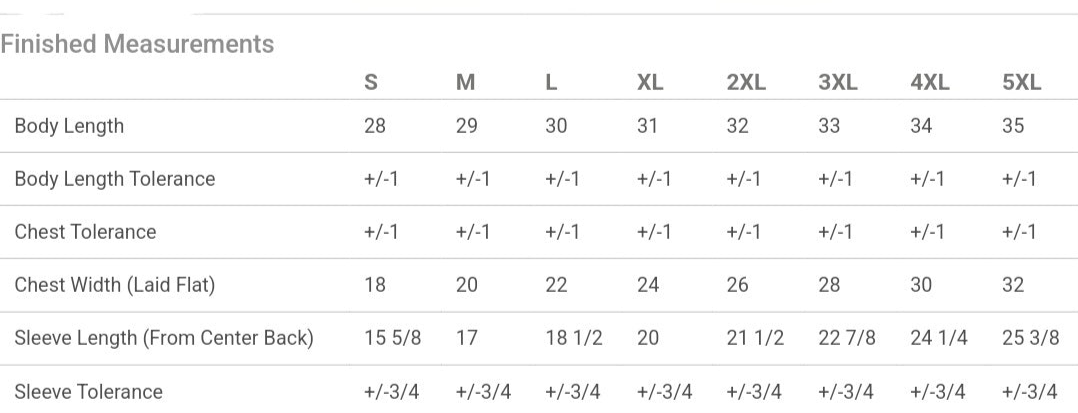Select the M size column header
1078x413 pixels.
[x=465, y=83]
